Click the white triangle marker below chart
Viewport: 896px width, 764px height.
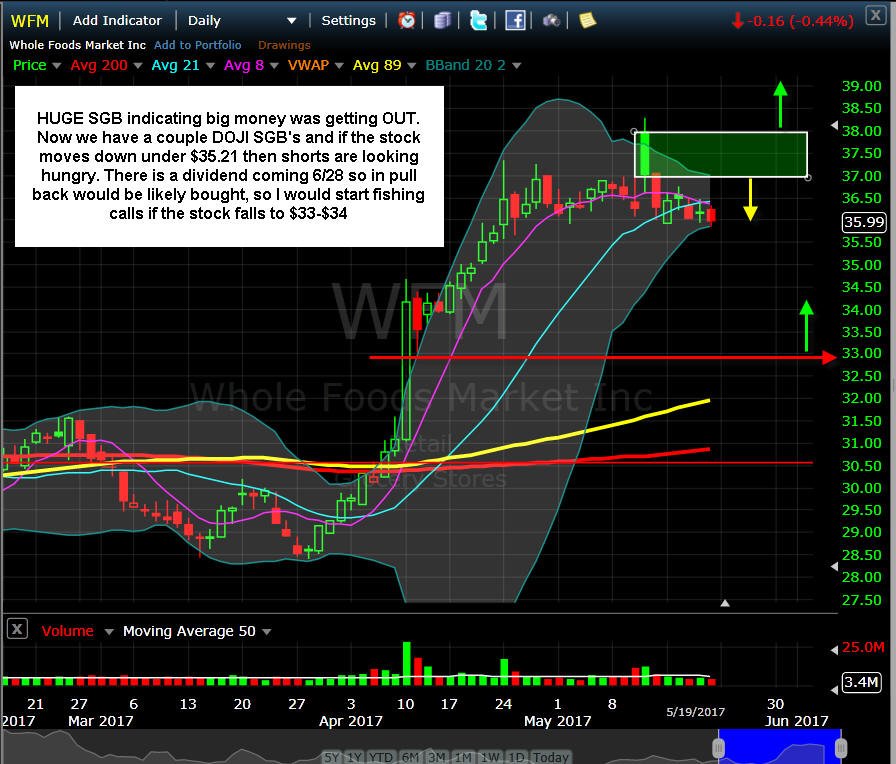click(725, 603)
